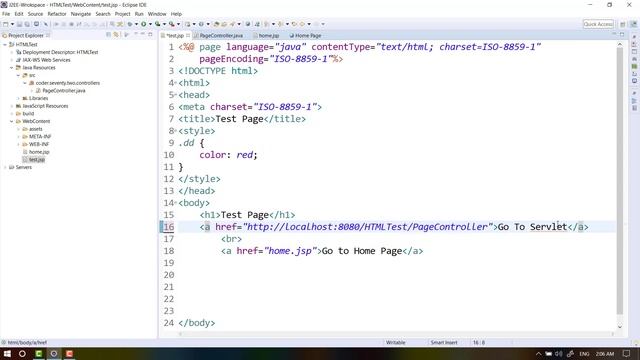Click the 'Go To Servlet' text on line 16
This screenshot has width=640, height=360.
click(x=532, y=227)
